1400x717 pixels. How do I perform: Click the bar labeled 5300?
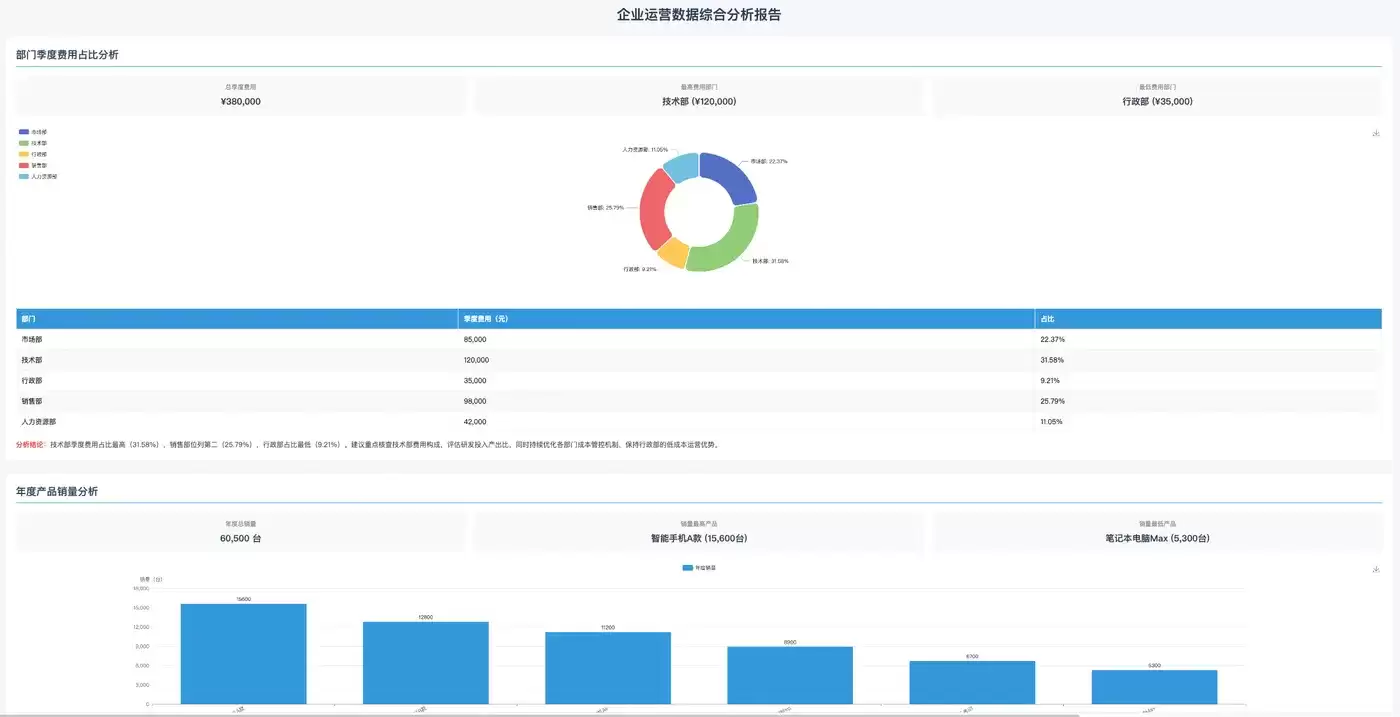[x=1154, y=687]
